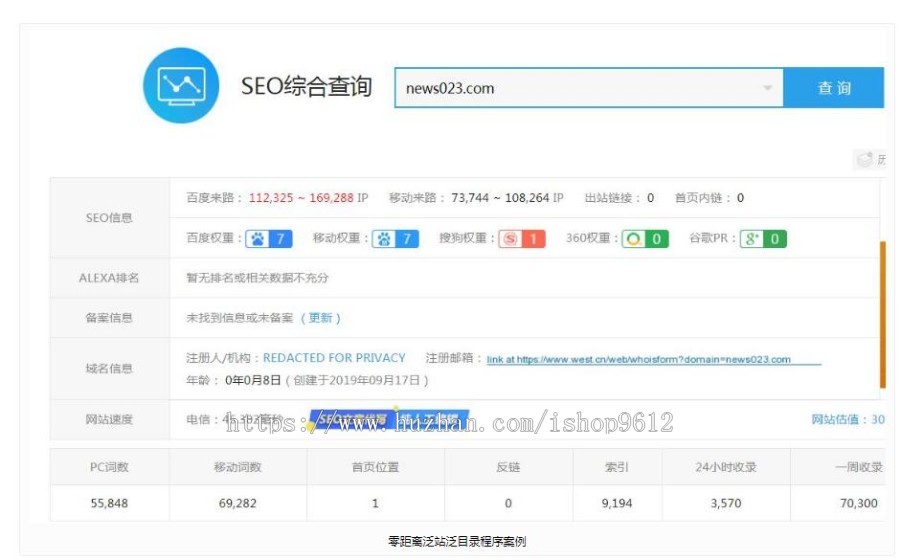Click the 首页内链 count value
The height and width of the screenshot is (560, 900).
740,198
